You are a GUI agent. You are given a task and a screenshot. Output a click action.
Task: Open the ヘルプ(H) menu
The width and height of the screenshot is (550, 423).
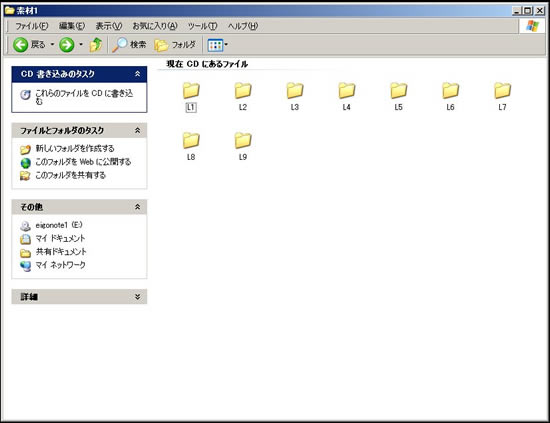click(x=243, y=26)
